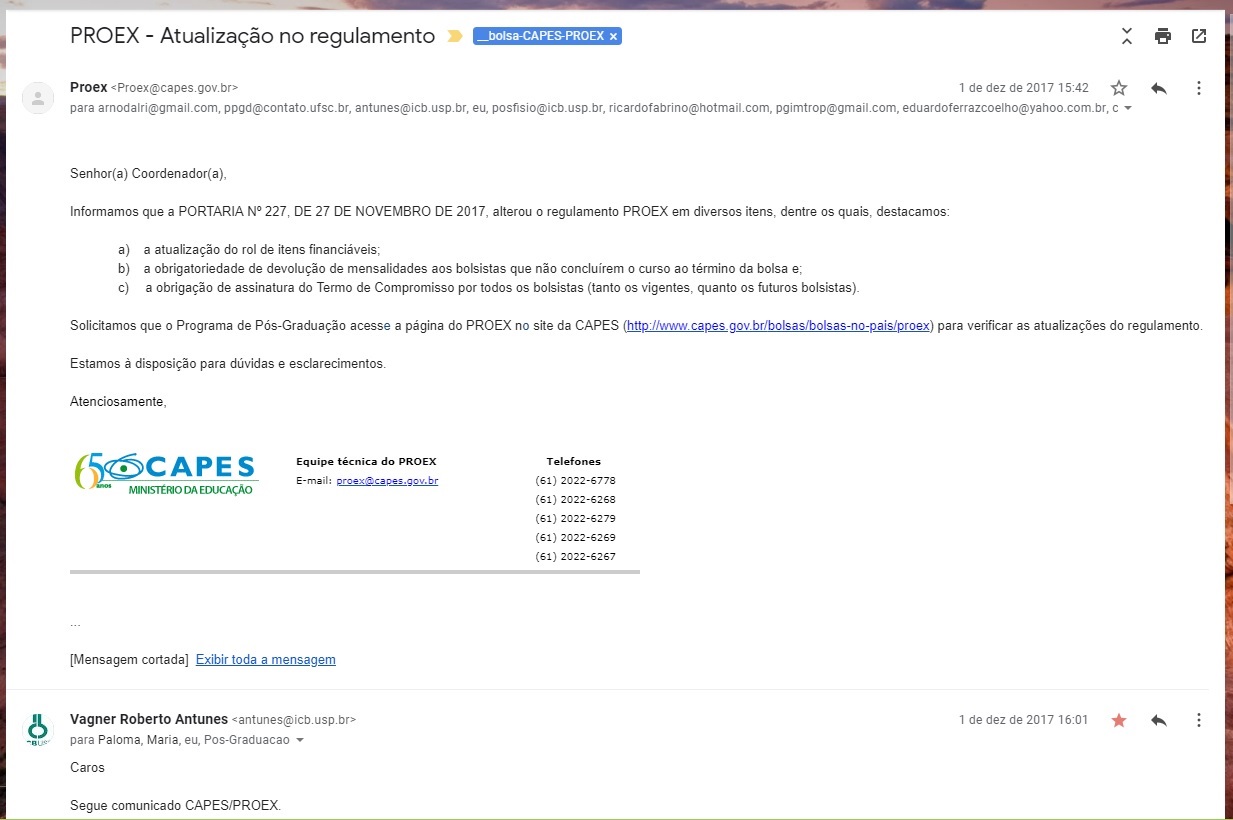Image resolution: width=1233 pixels, height=820 pixels.
Task: Collapse all messages in the conversation
Action: 1127,36
